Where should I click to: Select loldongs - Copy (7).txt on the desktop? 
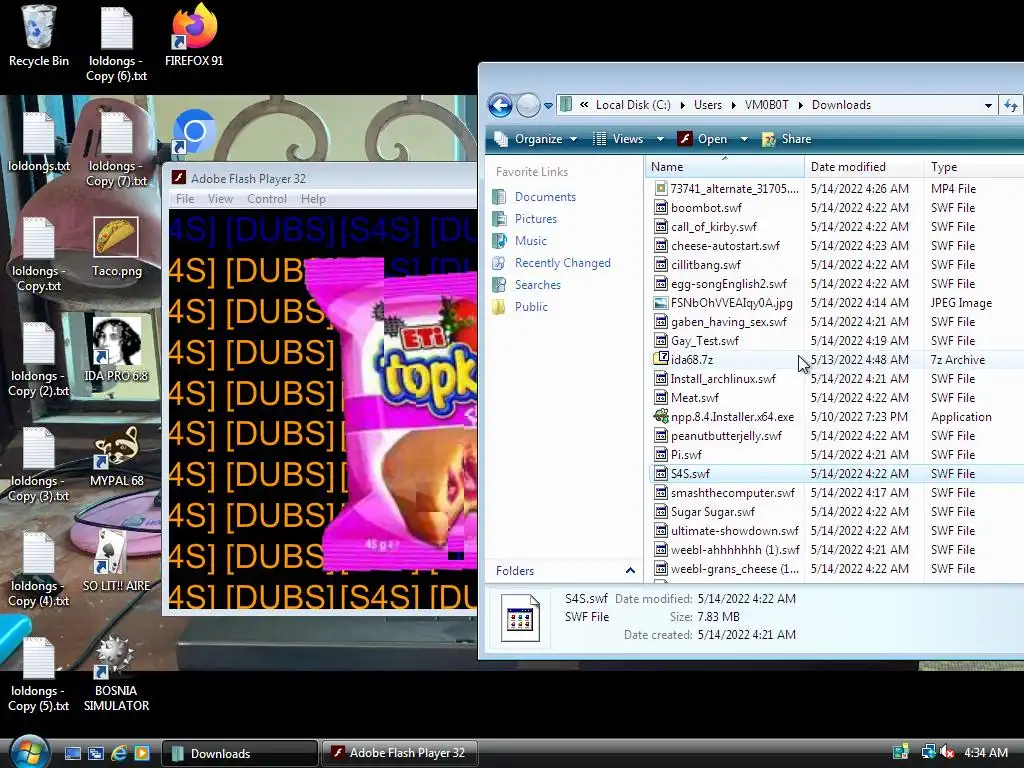116,149
